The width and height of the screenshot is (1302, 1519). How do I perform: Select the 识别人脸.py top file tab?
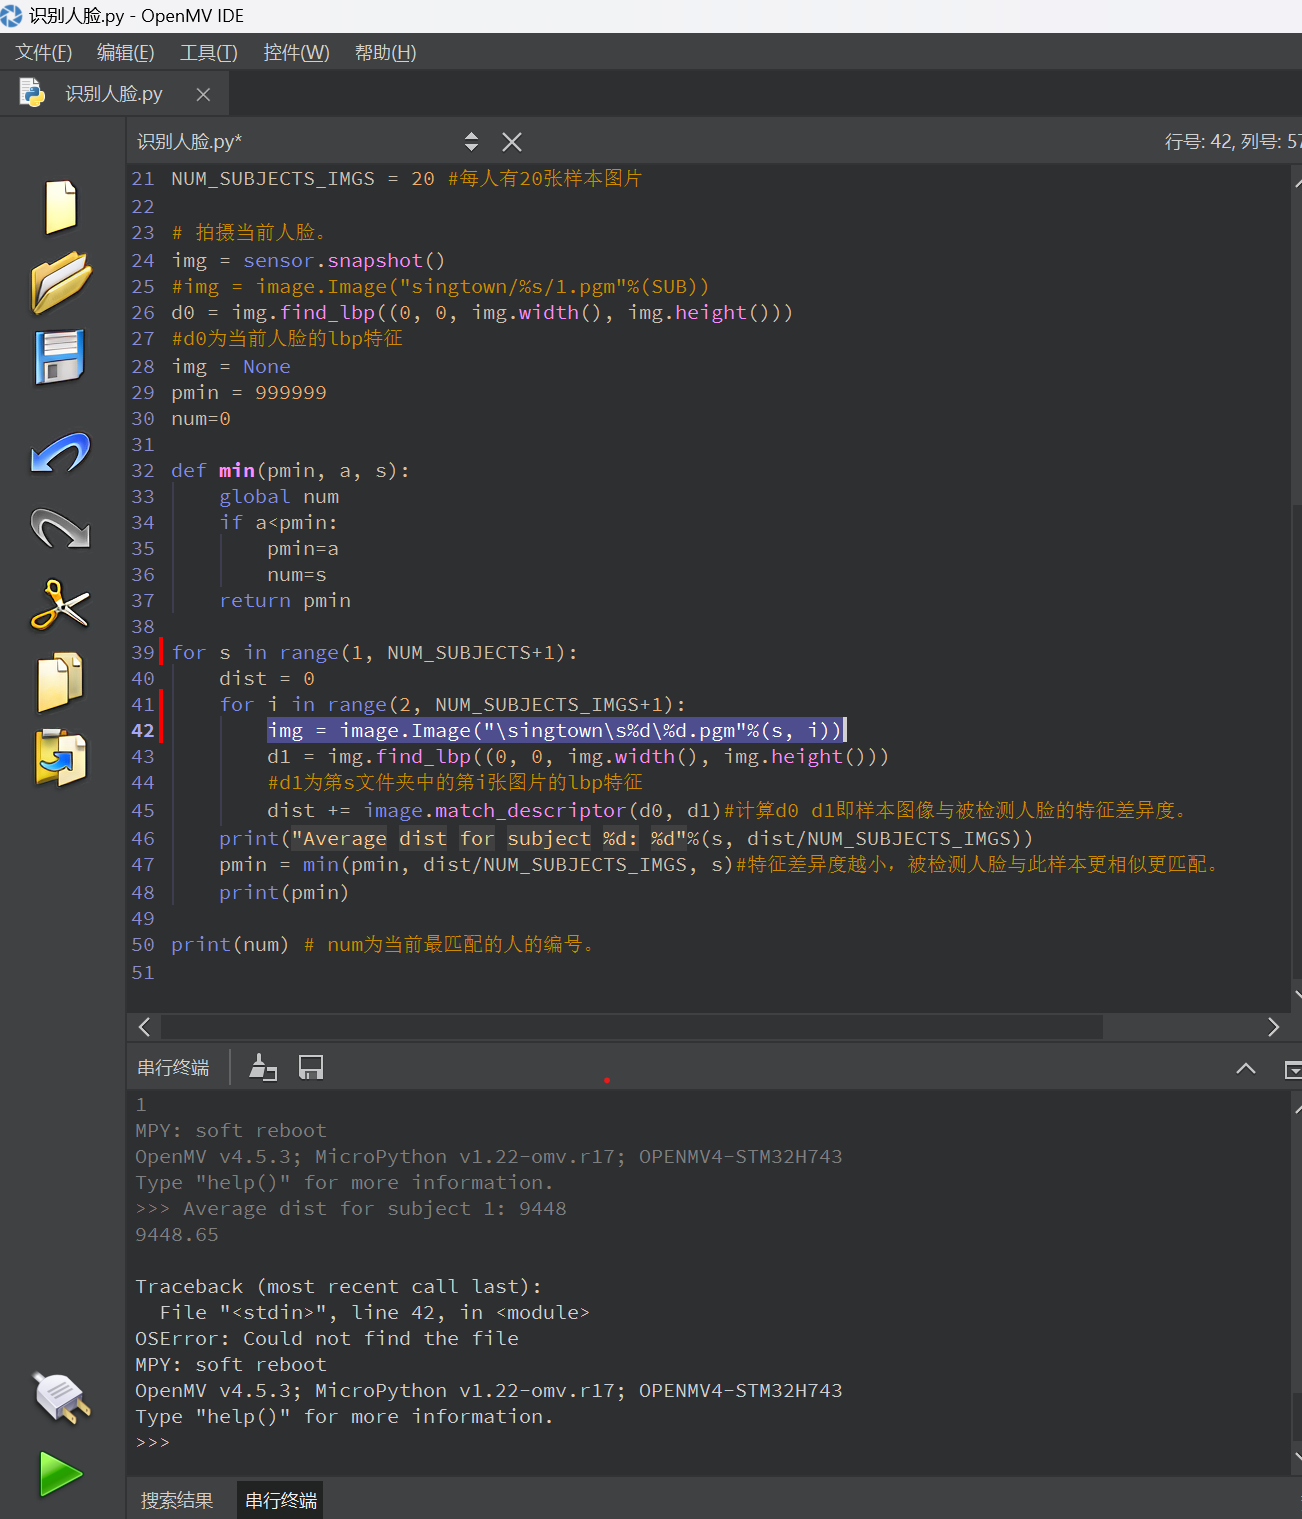pos(113,93)
